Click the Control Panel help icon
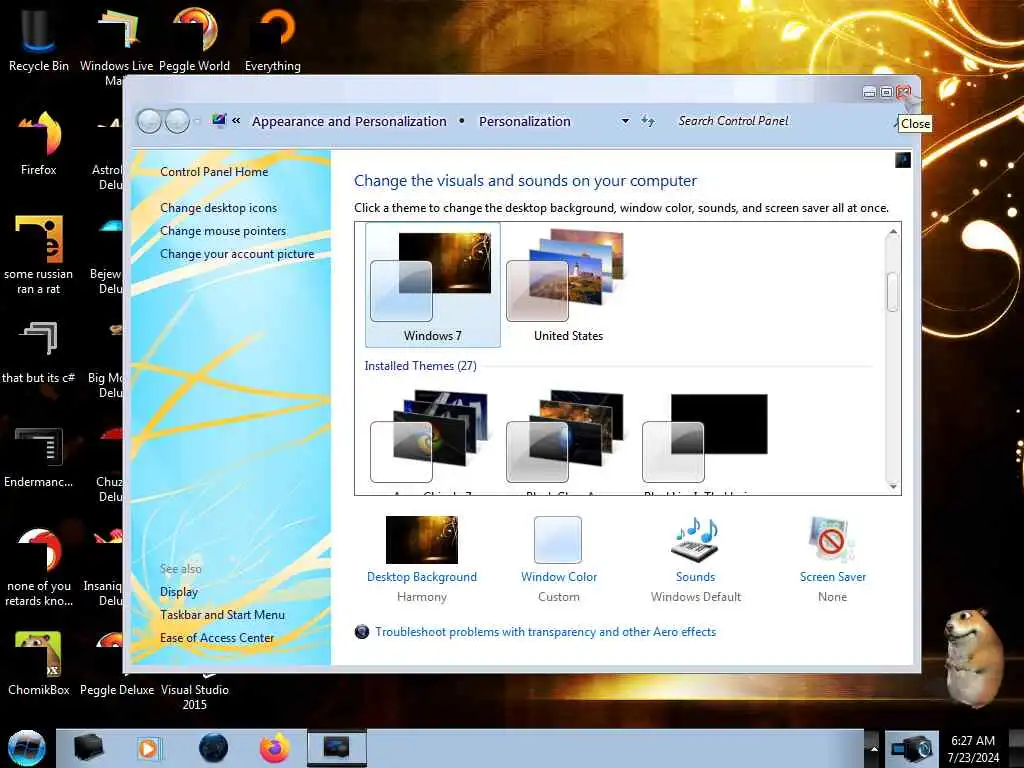This screenshot has height=768, width=1024. pyautogui.click(x=903, y=160)
